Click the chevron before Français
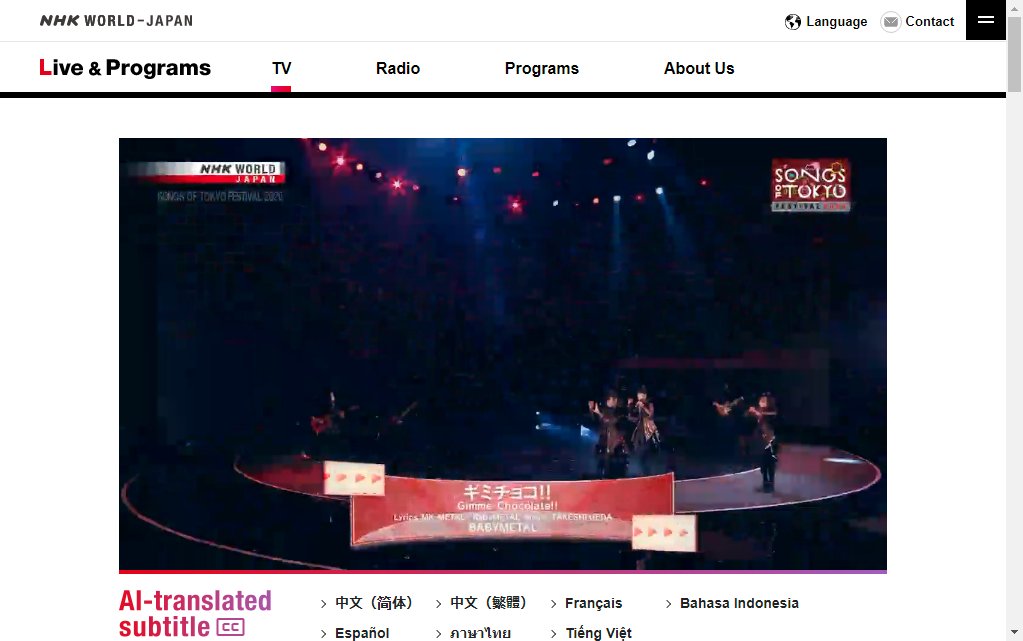This screenshot has height=641, width=1023. (554, 604)
